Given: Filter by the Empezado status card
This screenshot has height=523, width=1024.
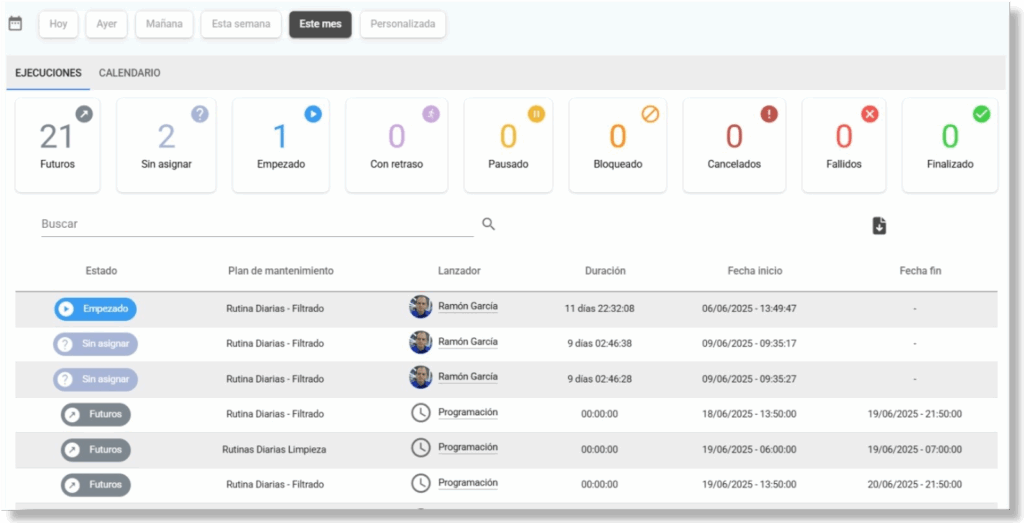Looking at the screenshot, I should coord(281,145).
